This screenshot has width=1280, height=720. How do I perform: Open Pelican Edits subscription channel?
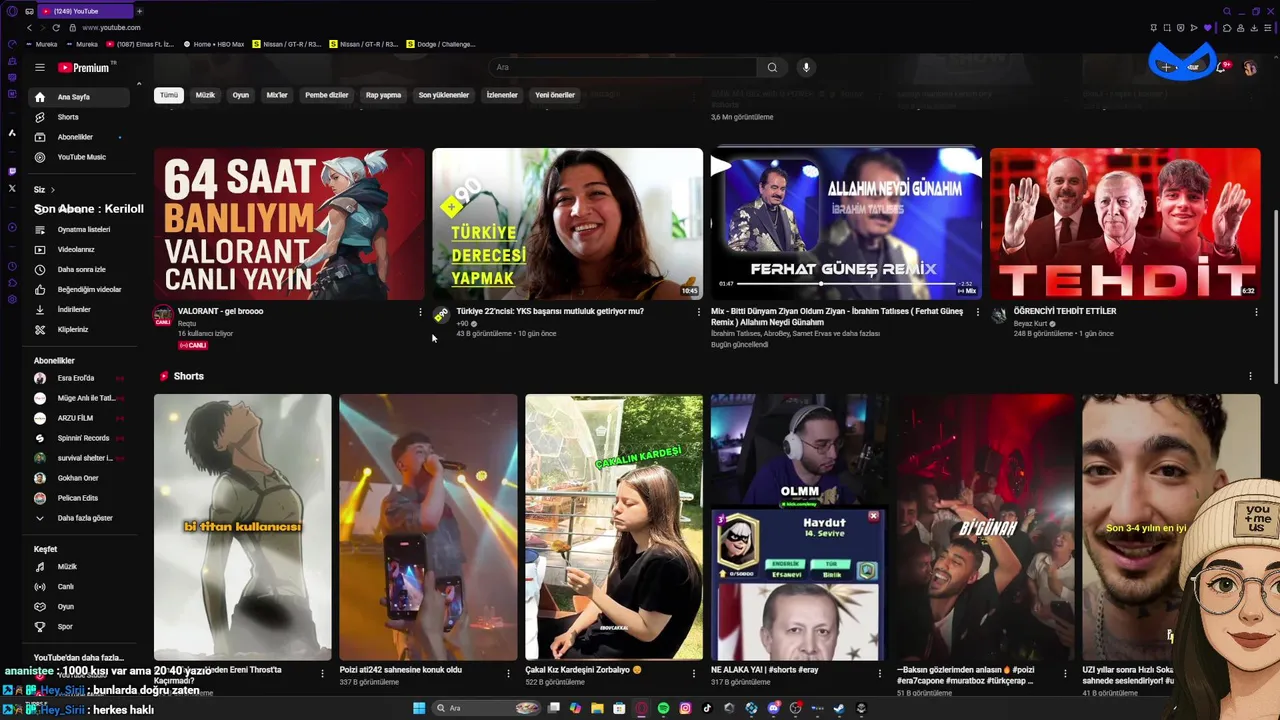80,498
